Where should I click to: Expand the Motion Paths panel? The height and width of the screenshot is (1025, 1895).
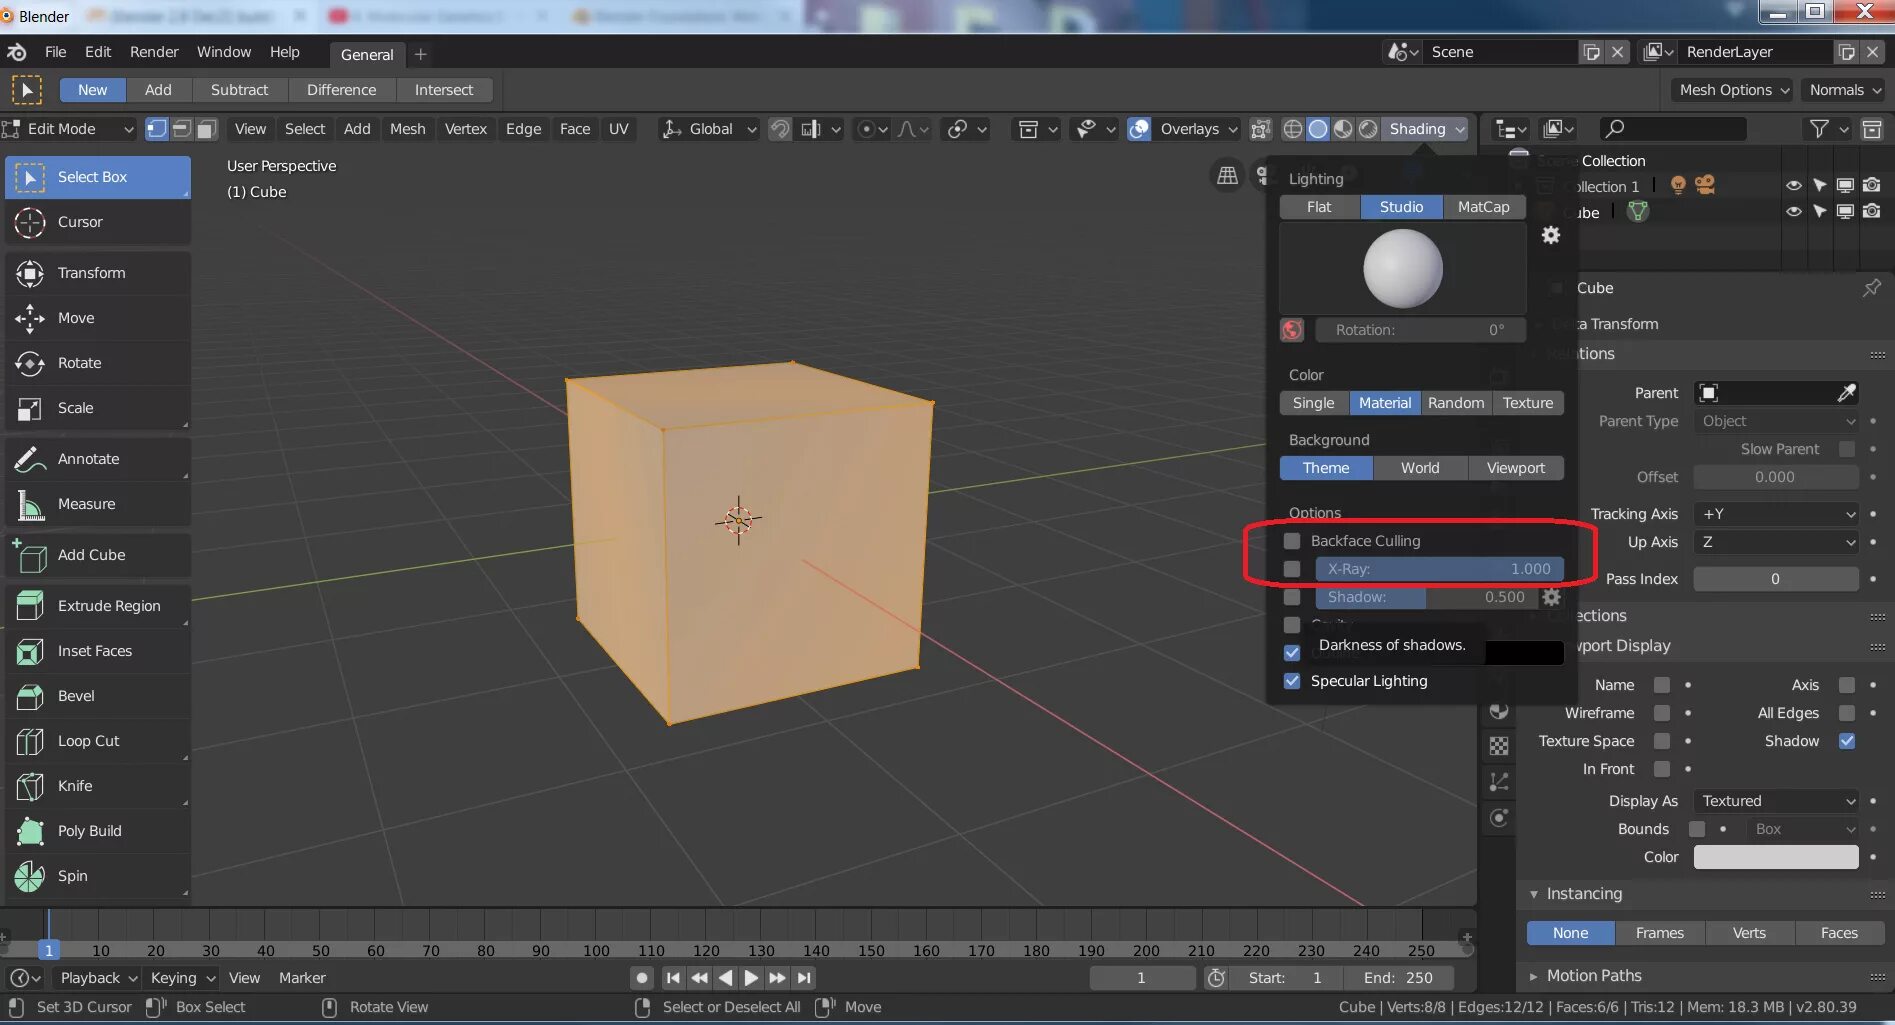point(1594,976)
